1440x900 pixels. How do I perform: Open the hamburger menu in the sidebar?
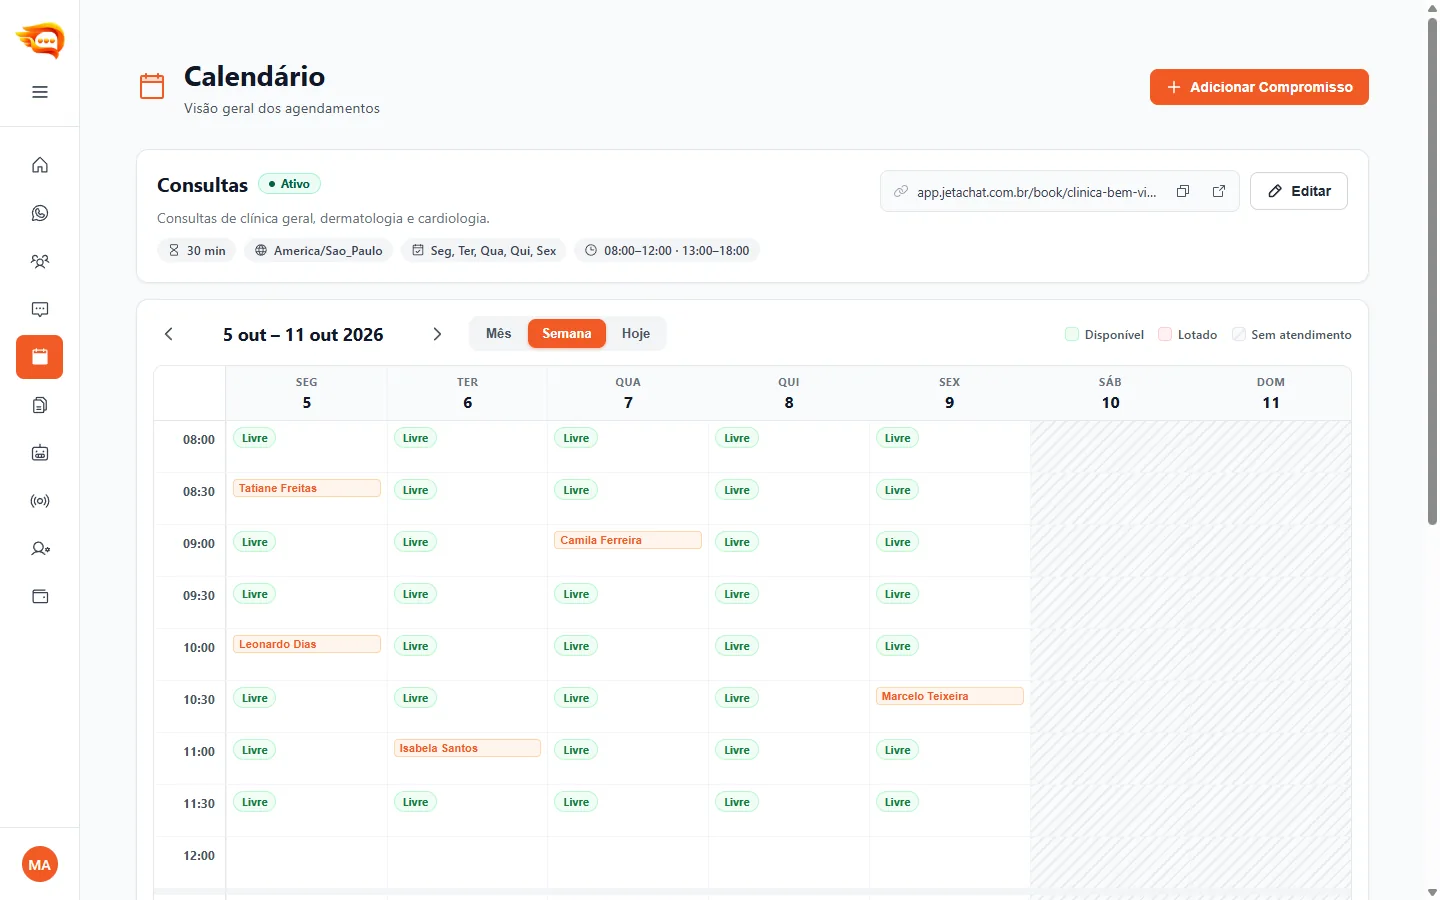pos(40,92)
